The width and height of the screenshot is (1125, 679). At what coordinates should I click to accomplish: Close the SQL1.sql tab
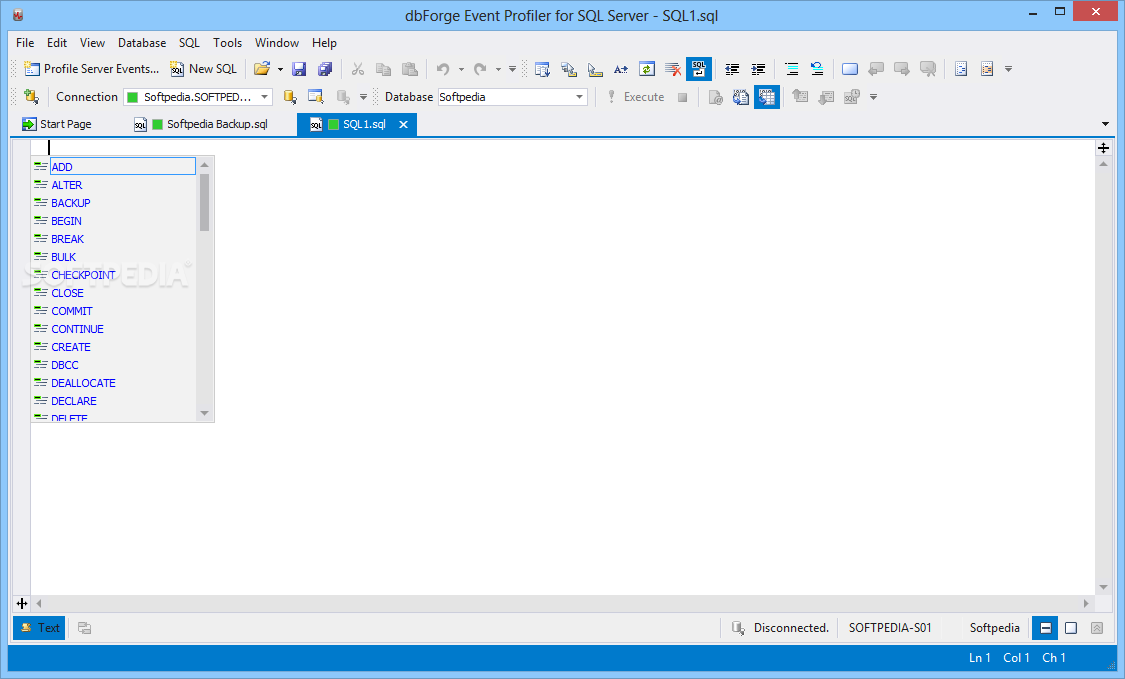tap(403, 125)
